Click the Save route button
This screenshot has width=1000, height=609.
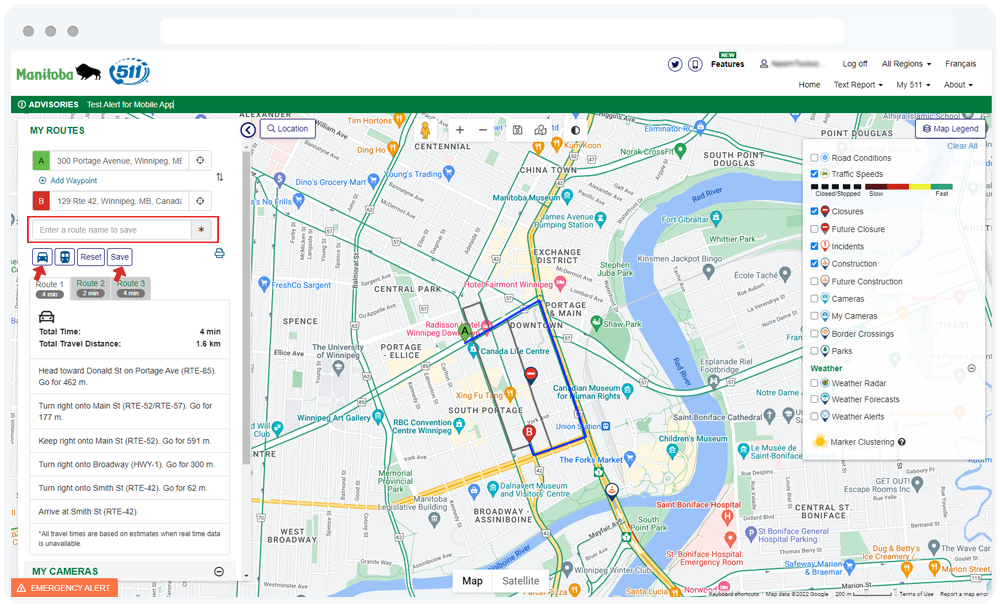point(119,257)
